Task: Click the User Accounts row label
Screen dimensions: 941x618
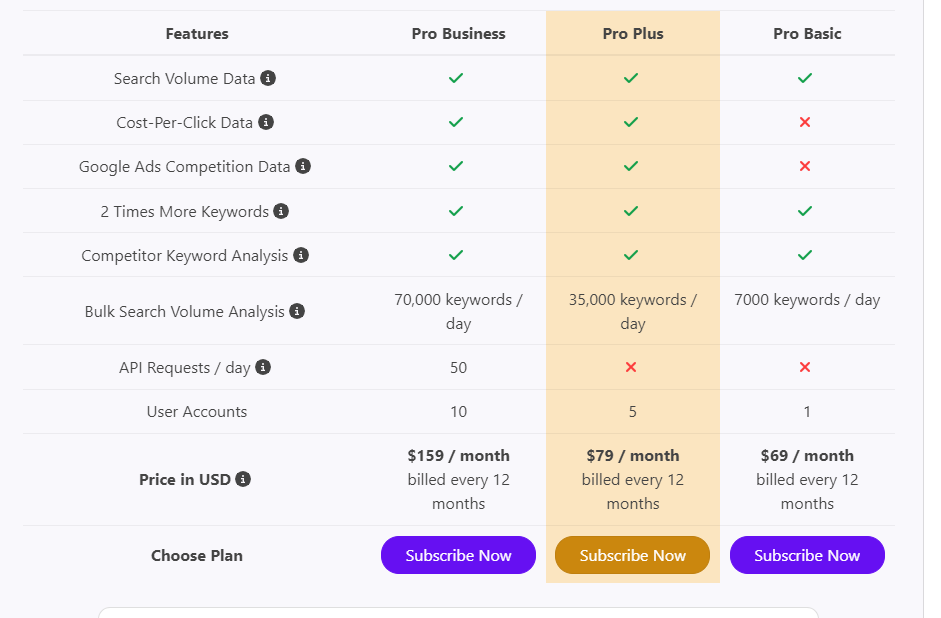Action: [x=197, y=412]
